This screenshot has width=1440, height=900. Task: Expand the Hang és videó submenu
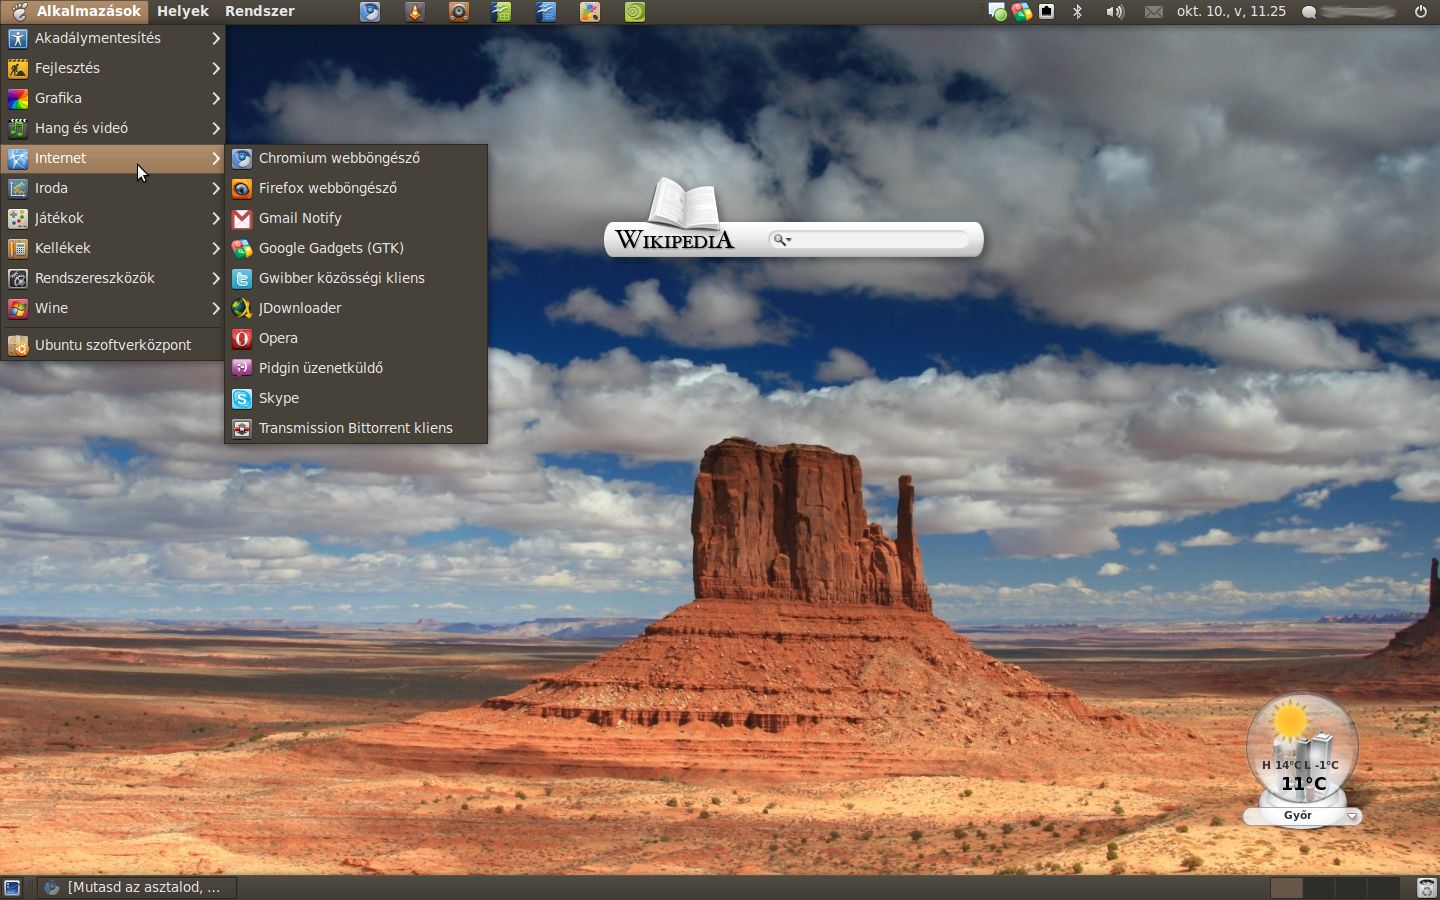113,128
